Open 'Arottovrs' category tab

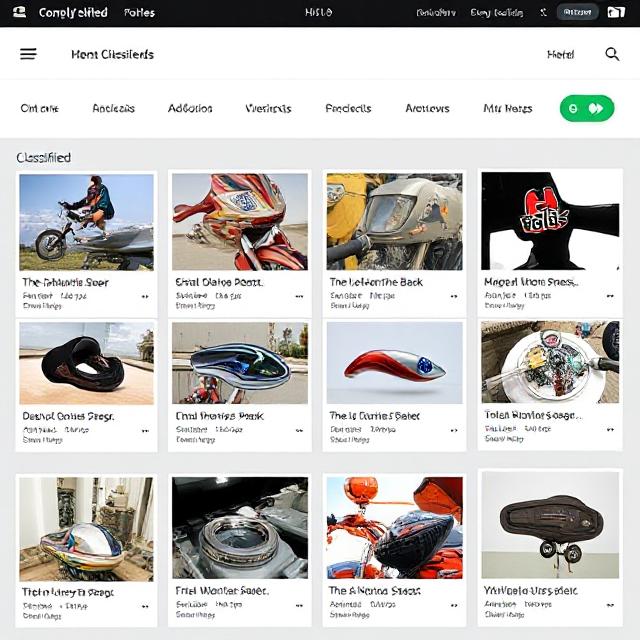(427, 109)
